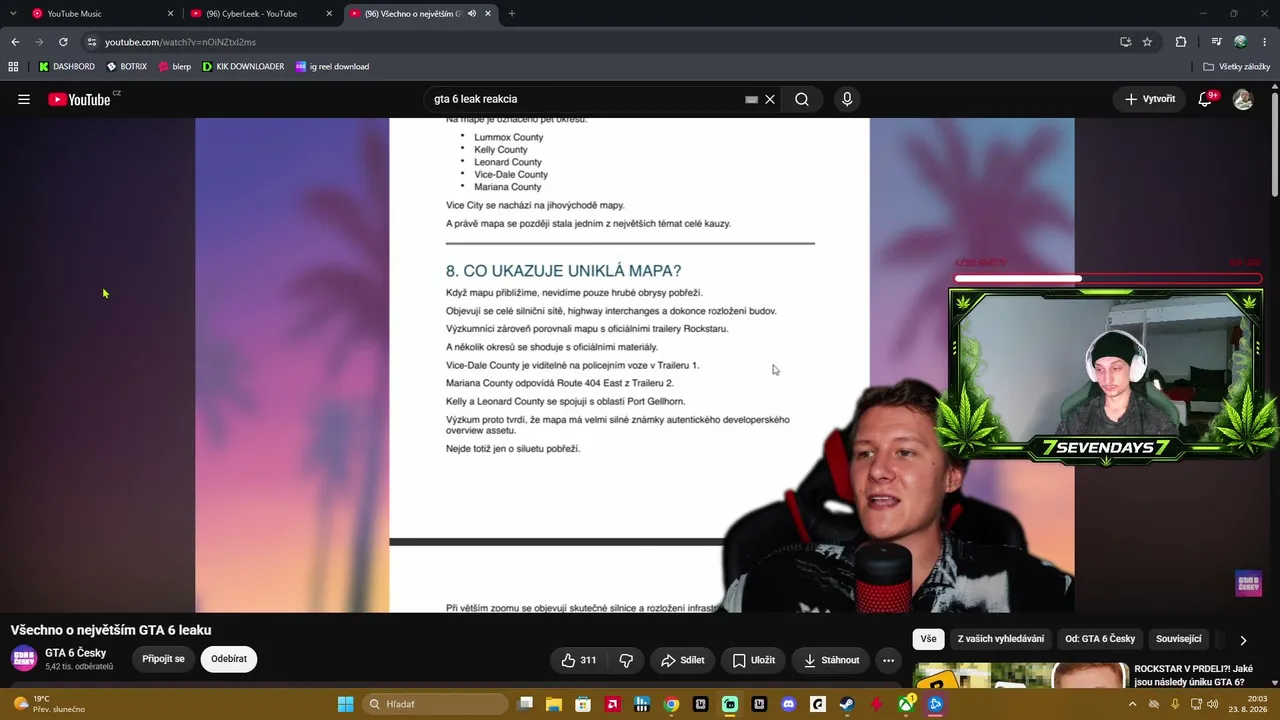Start voice search with the microphone
This screenshot has width=1280, height=720.
tap(847, 99)
